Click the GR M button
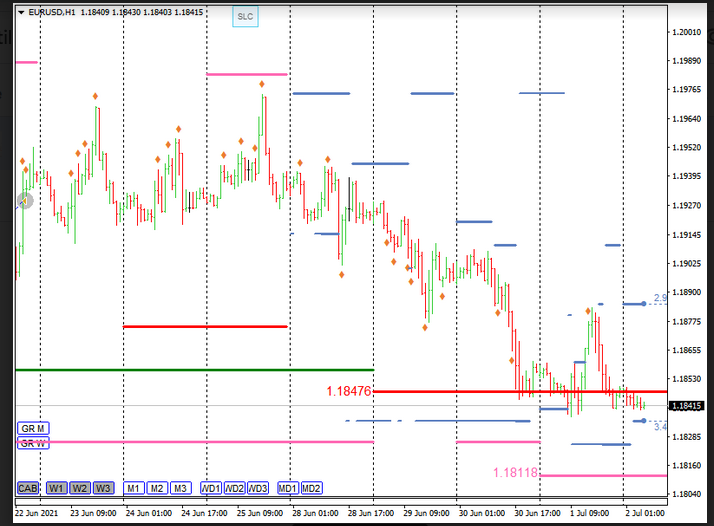 pyautogui.click(x=34, y=428)
